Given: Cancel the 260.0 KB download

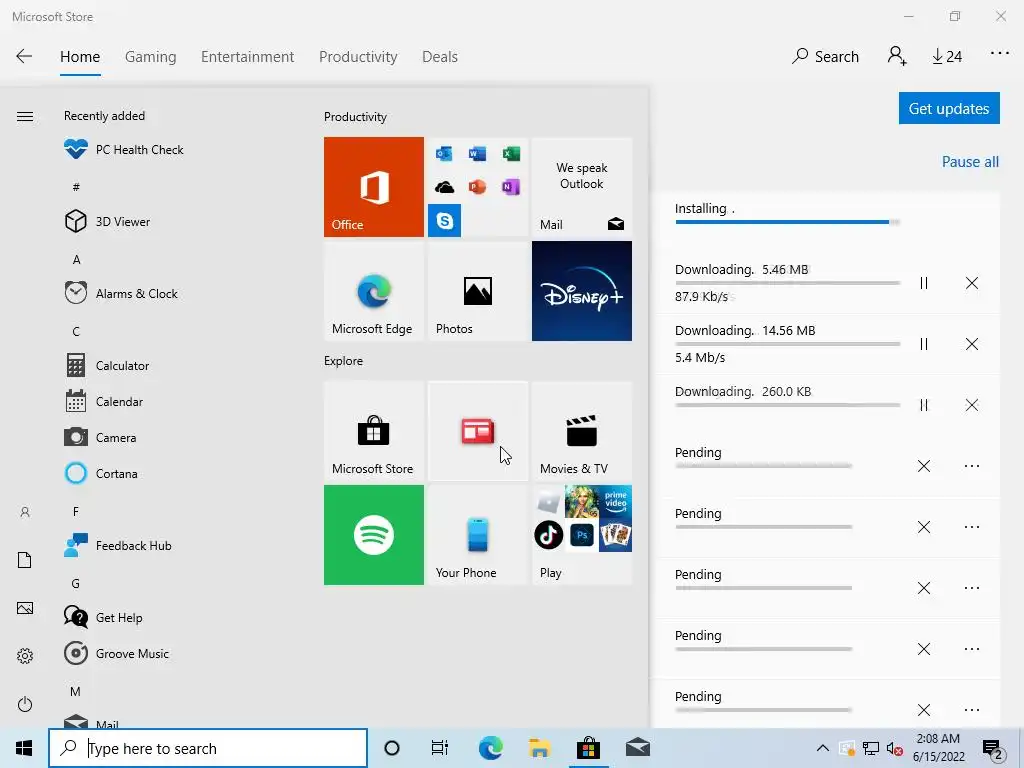Looking at the screenshot, I should 972,405.
